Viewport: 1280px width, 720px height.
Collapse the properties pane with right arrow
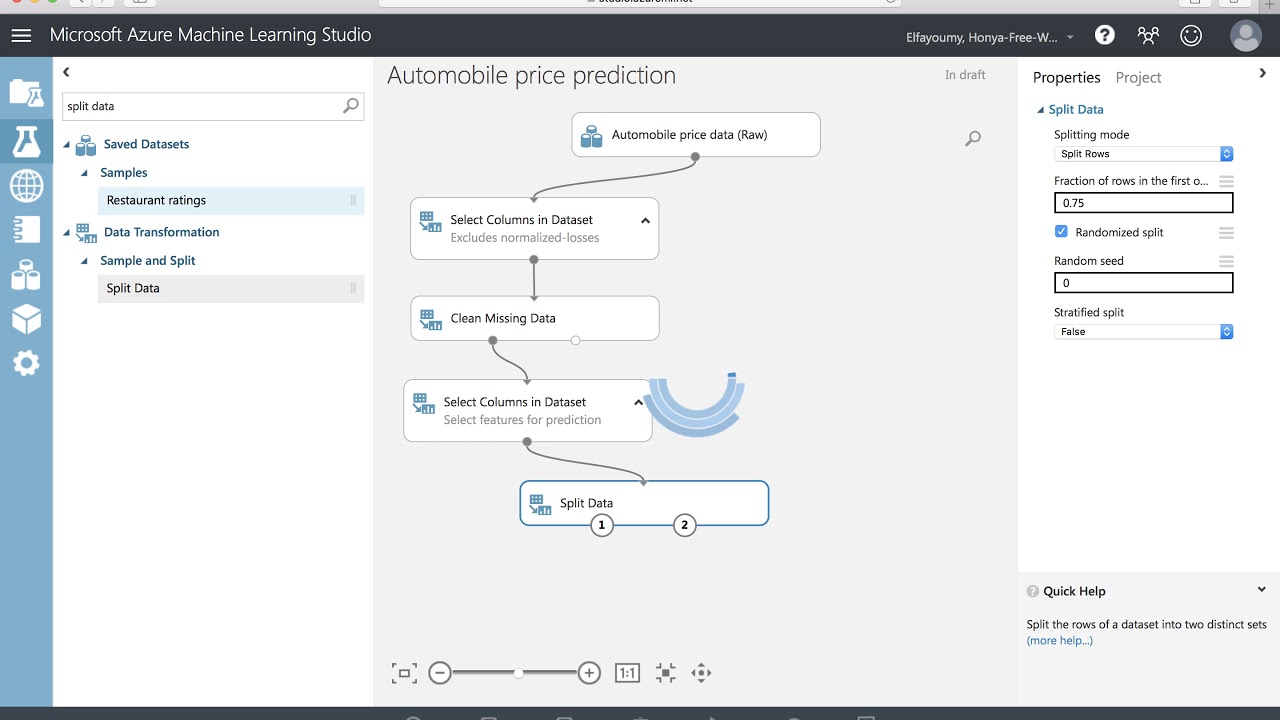point(1262,73)
